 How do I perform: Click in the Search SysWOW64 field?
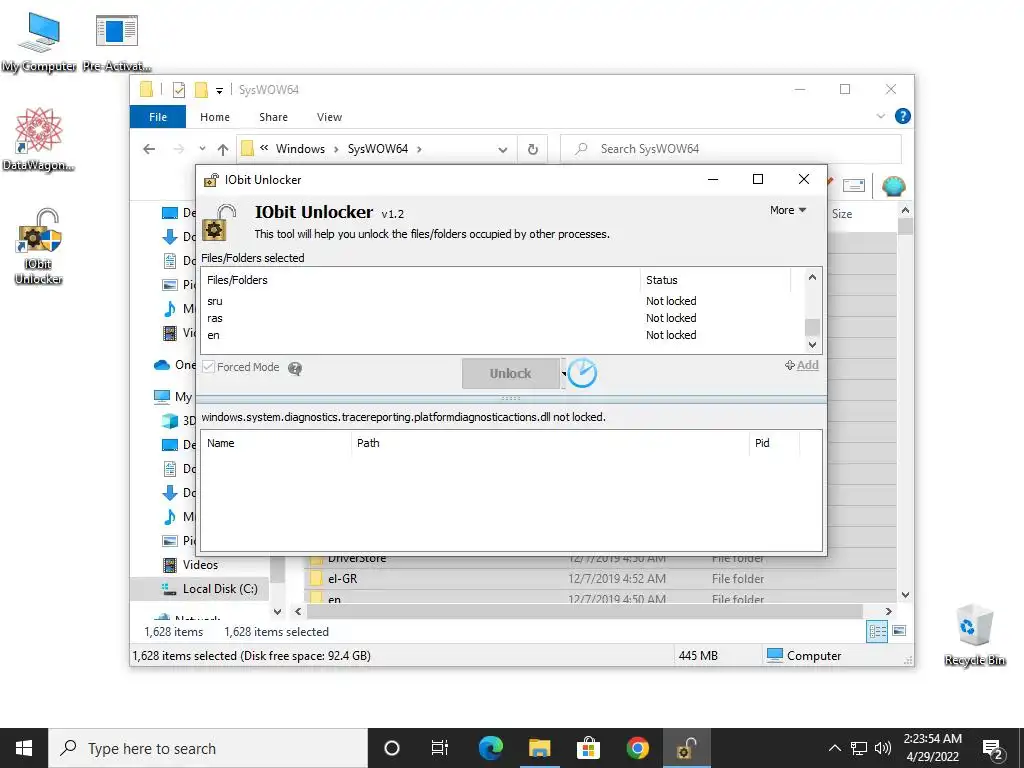coord(731,149)
